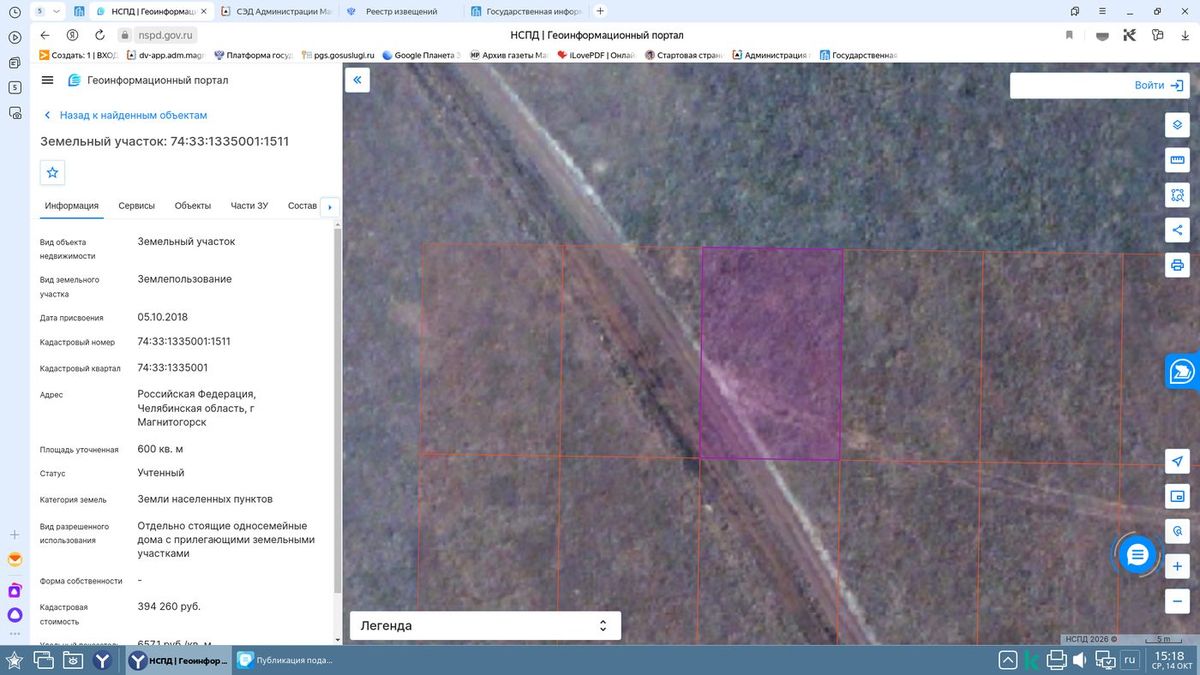Select the ruler measurement tool
The image size is (1200, 675).
[1177, 160]
